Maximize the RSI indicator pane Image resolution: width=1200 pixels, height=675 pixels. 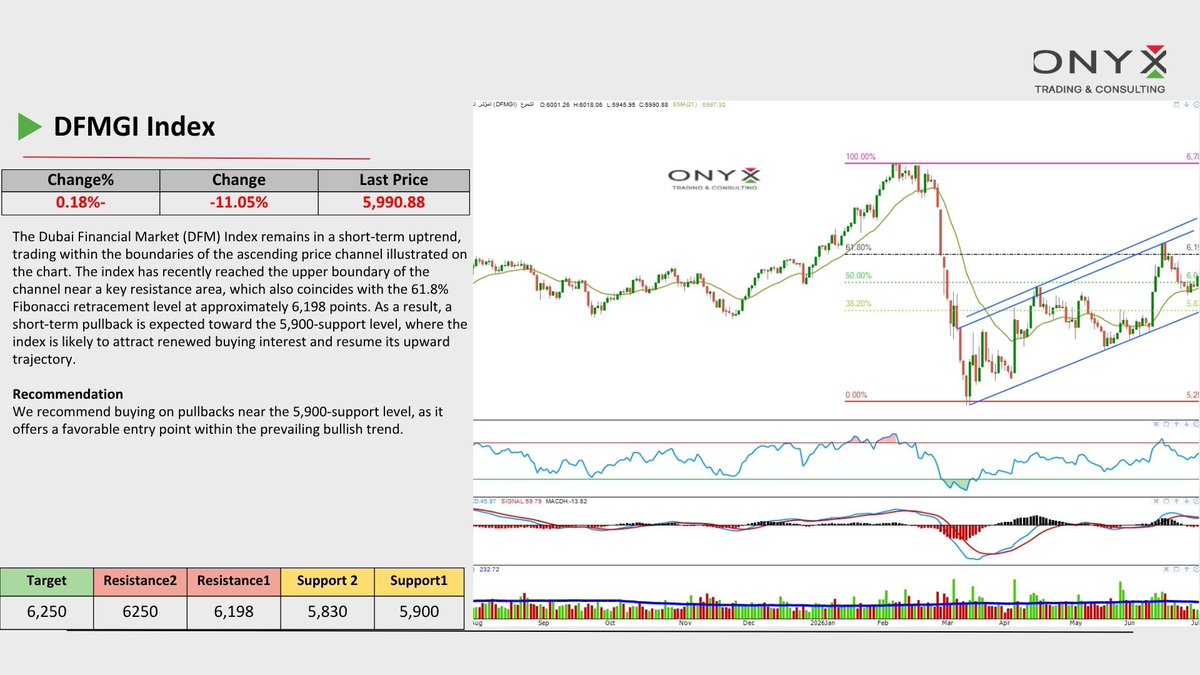pos(1166,424)
